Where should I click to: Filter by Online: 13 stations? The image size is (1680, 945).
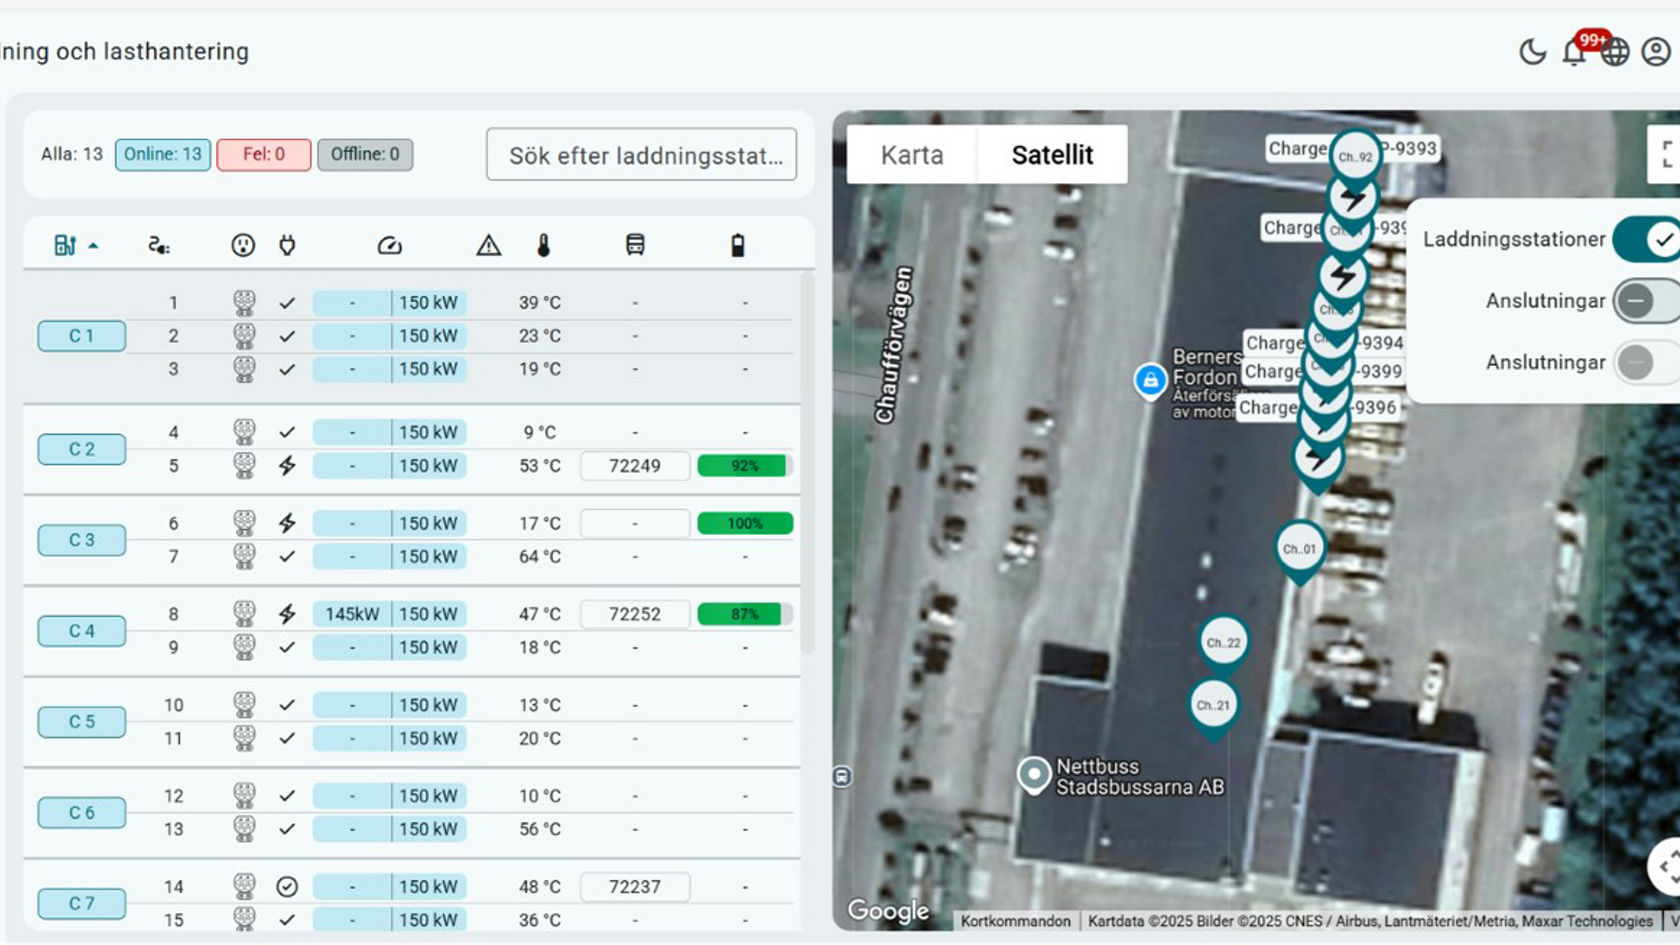(162, 154)
